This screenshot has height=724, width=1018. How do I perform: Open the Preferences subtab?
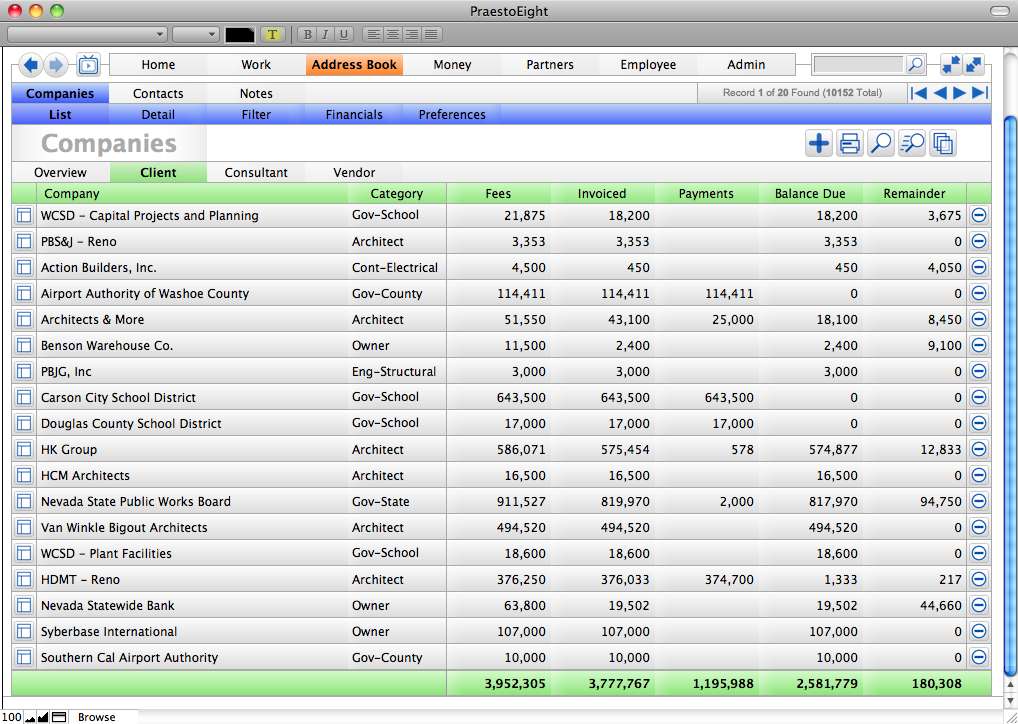pyautogui.click(x=452, y=114)
